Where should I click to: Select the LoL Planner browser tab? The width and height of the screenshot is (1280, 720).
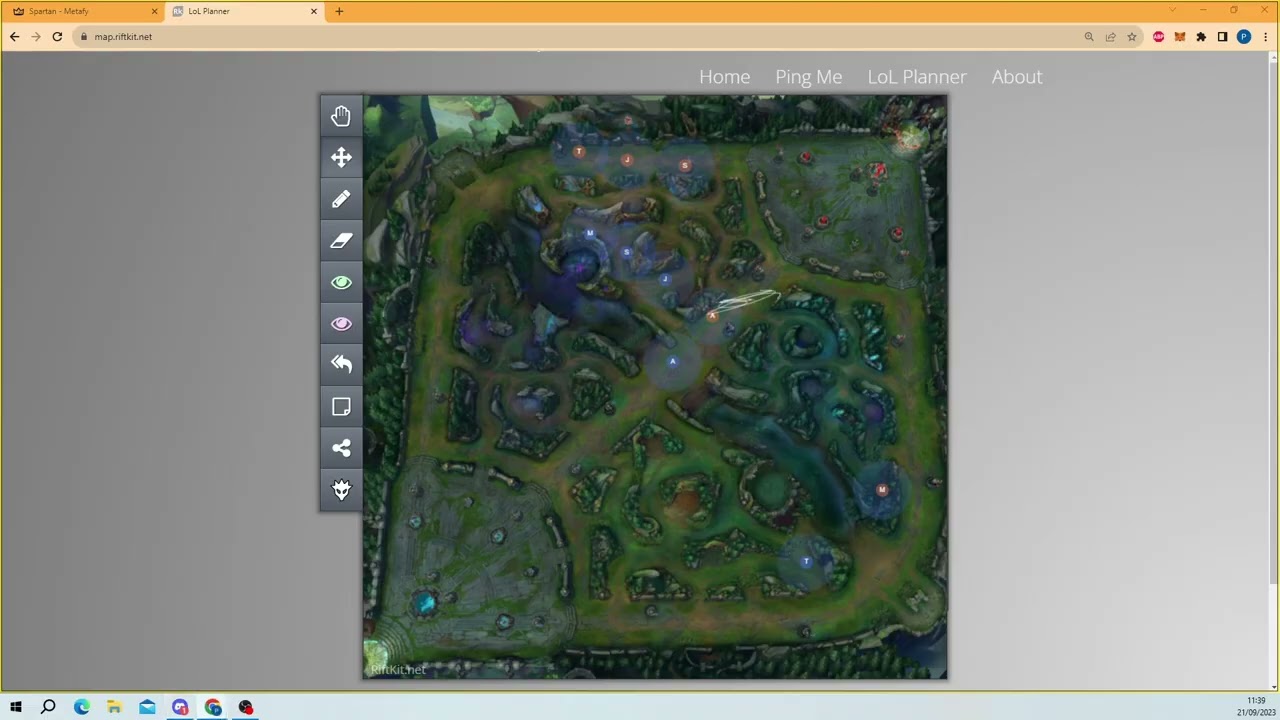(244, 11)
